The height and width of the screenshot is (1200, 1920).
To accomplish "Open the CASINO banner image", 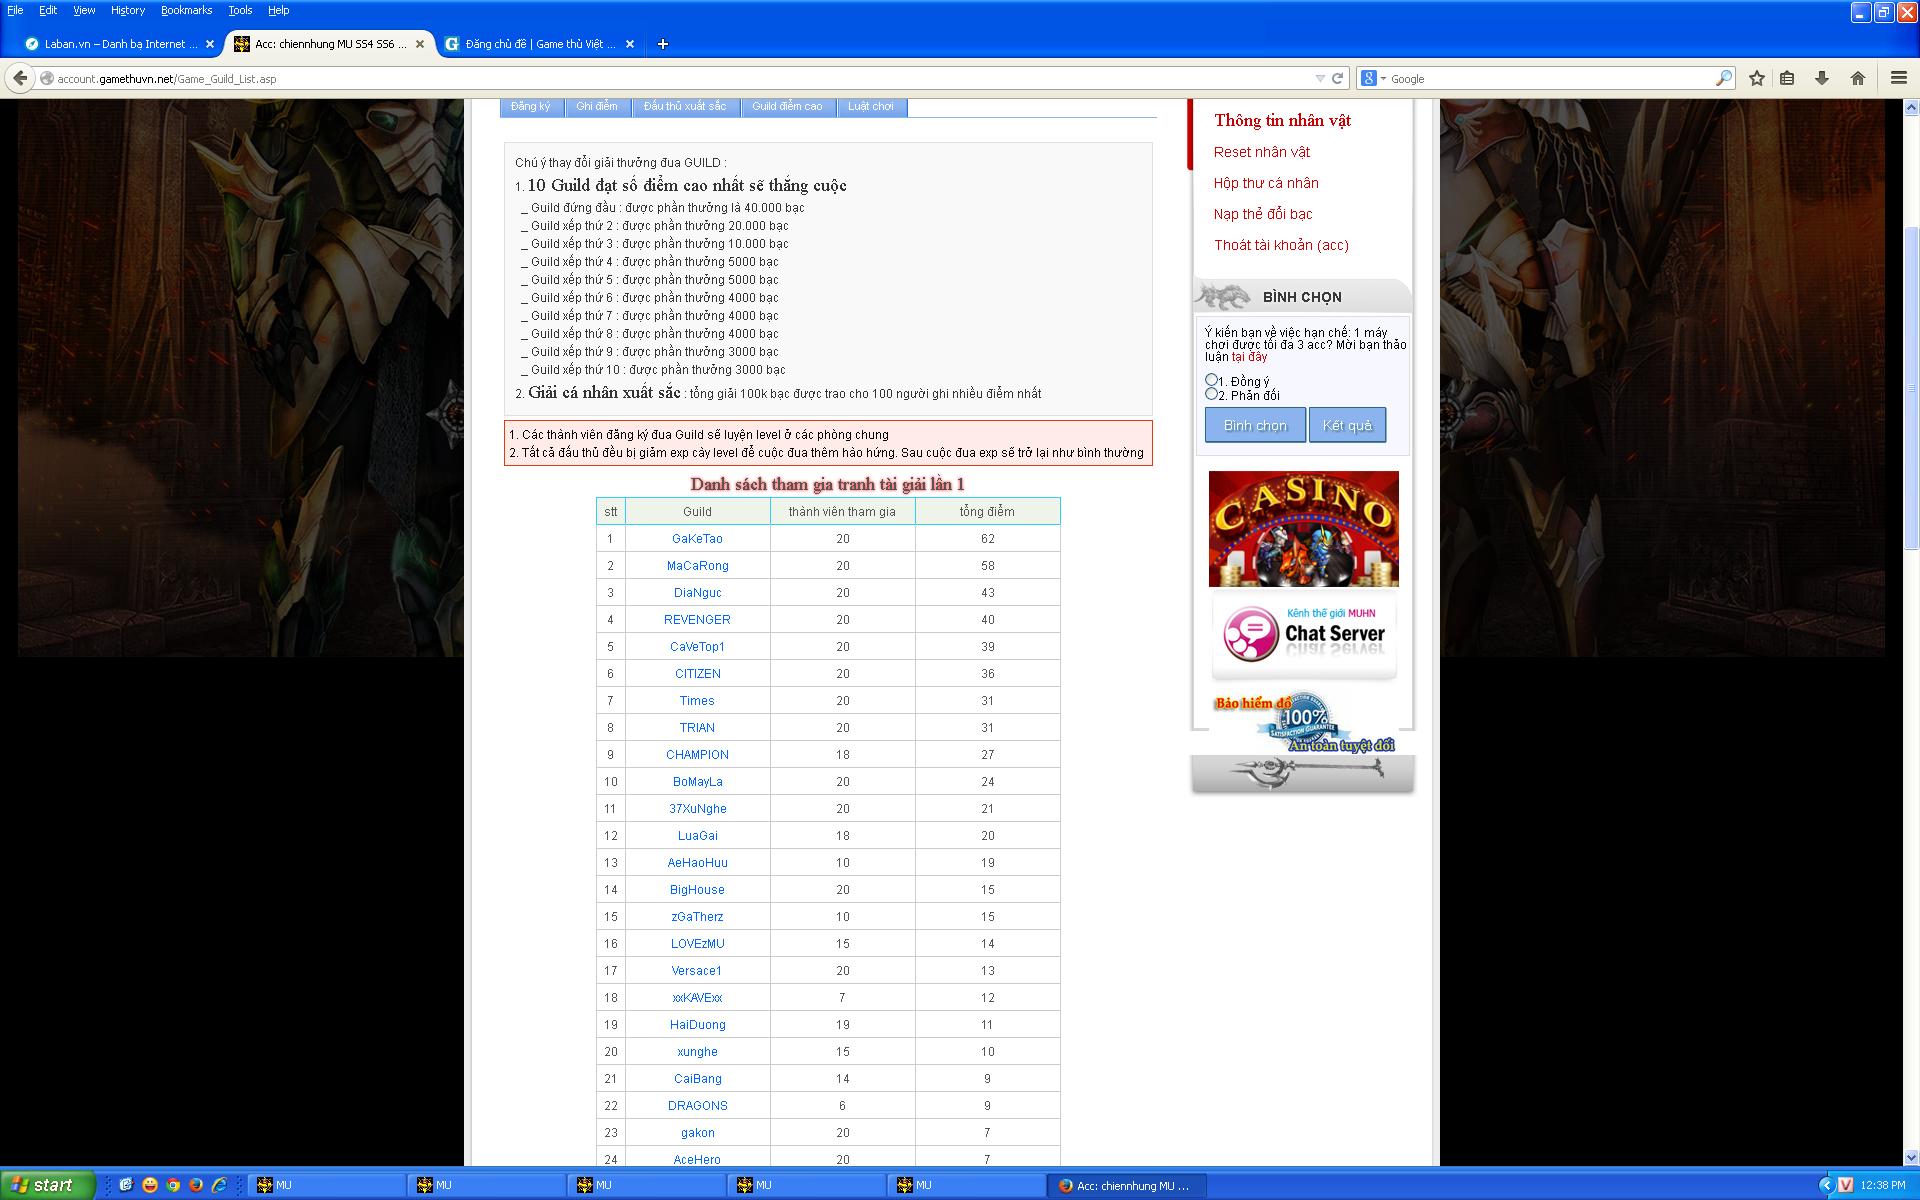I will pos(1303,529).
